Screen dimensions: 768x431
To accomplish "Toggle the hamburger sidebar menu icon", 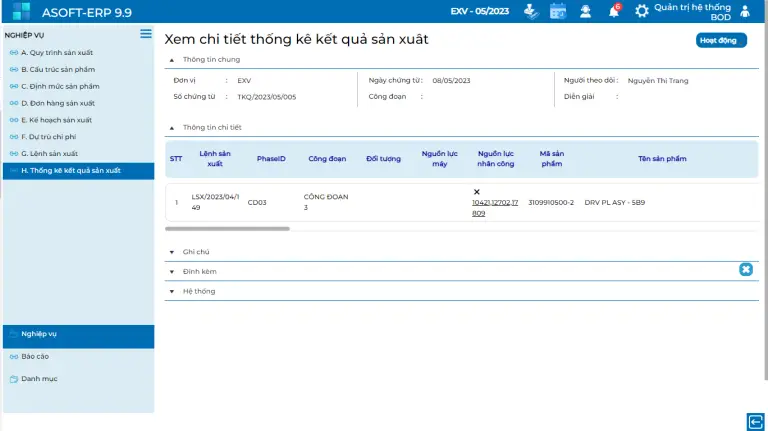I will click(x=146, y=34).
